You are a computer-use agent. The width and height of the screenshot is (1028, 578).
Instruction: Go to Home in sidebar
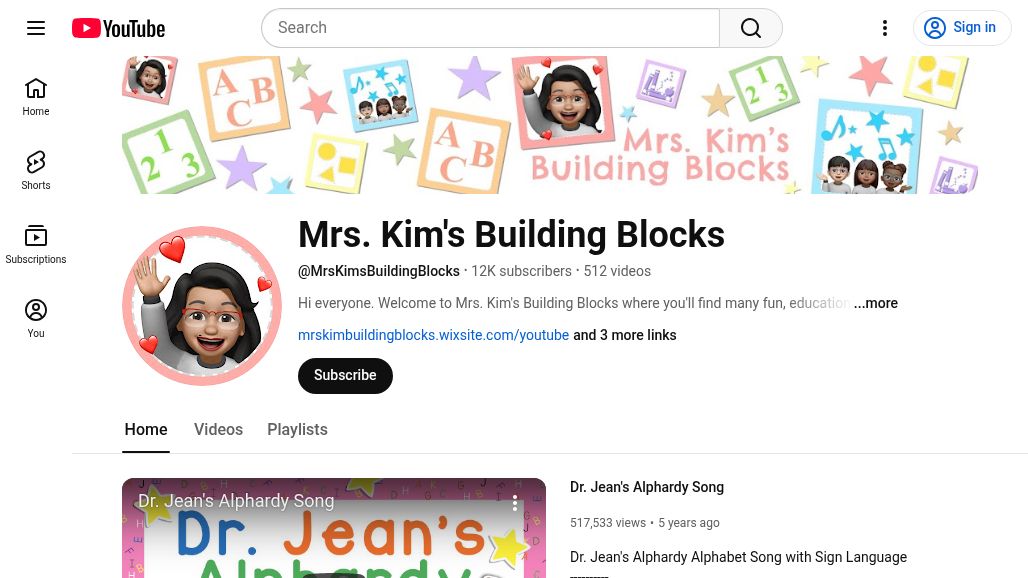36,97
